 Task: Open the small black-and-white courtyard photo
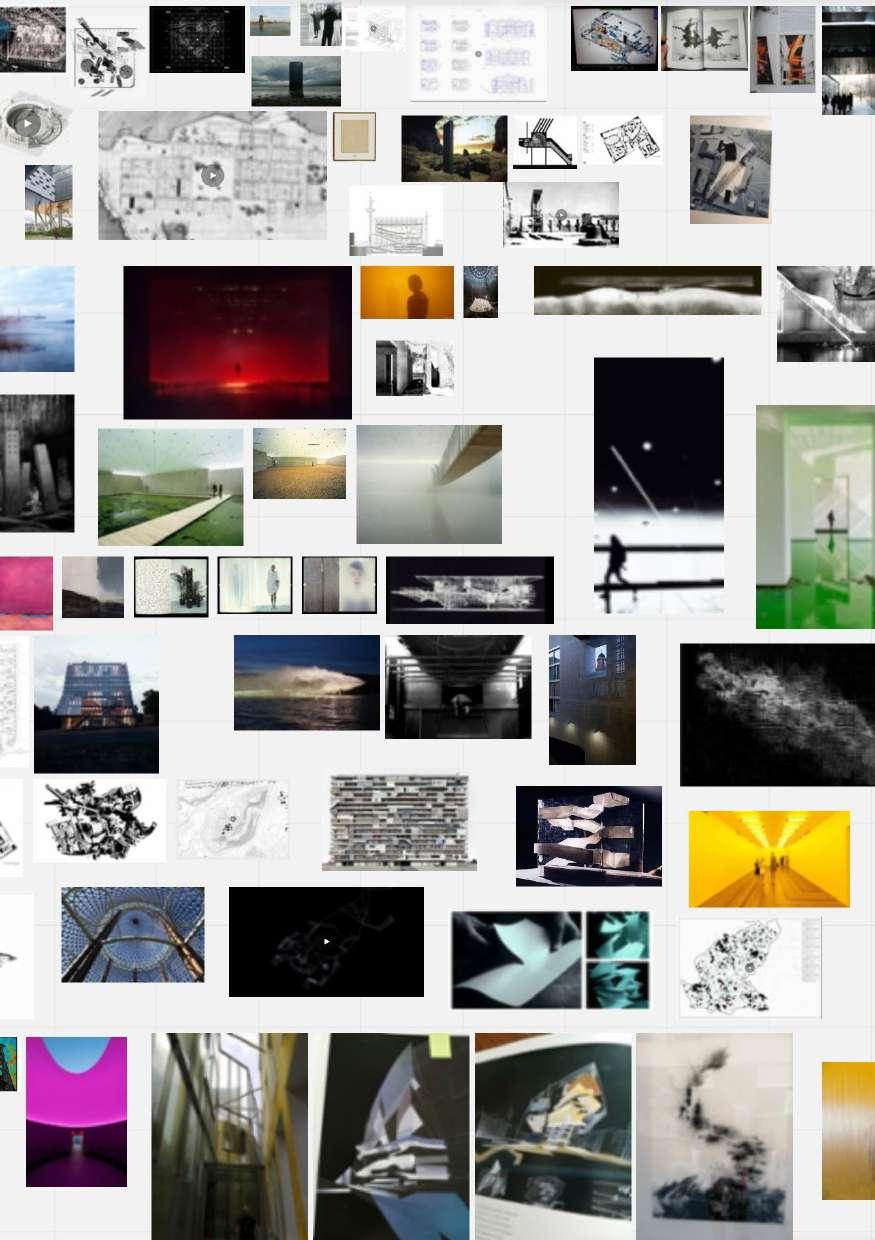coord(414,368)
